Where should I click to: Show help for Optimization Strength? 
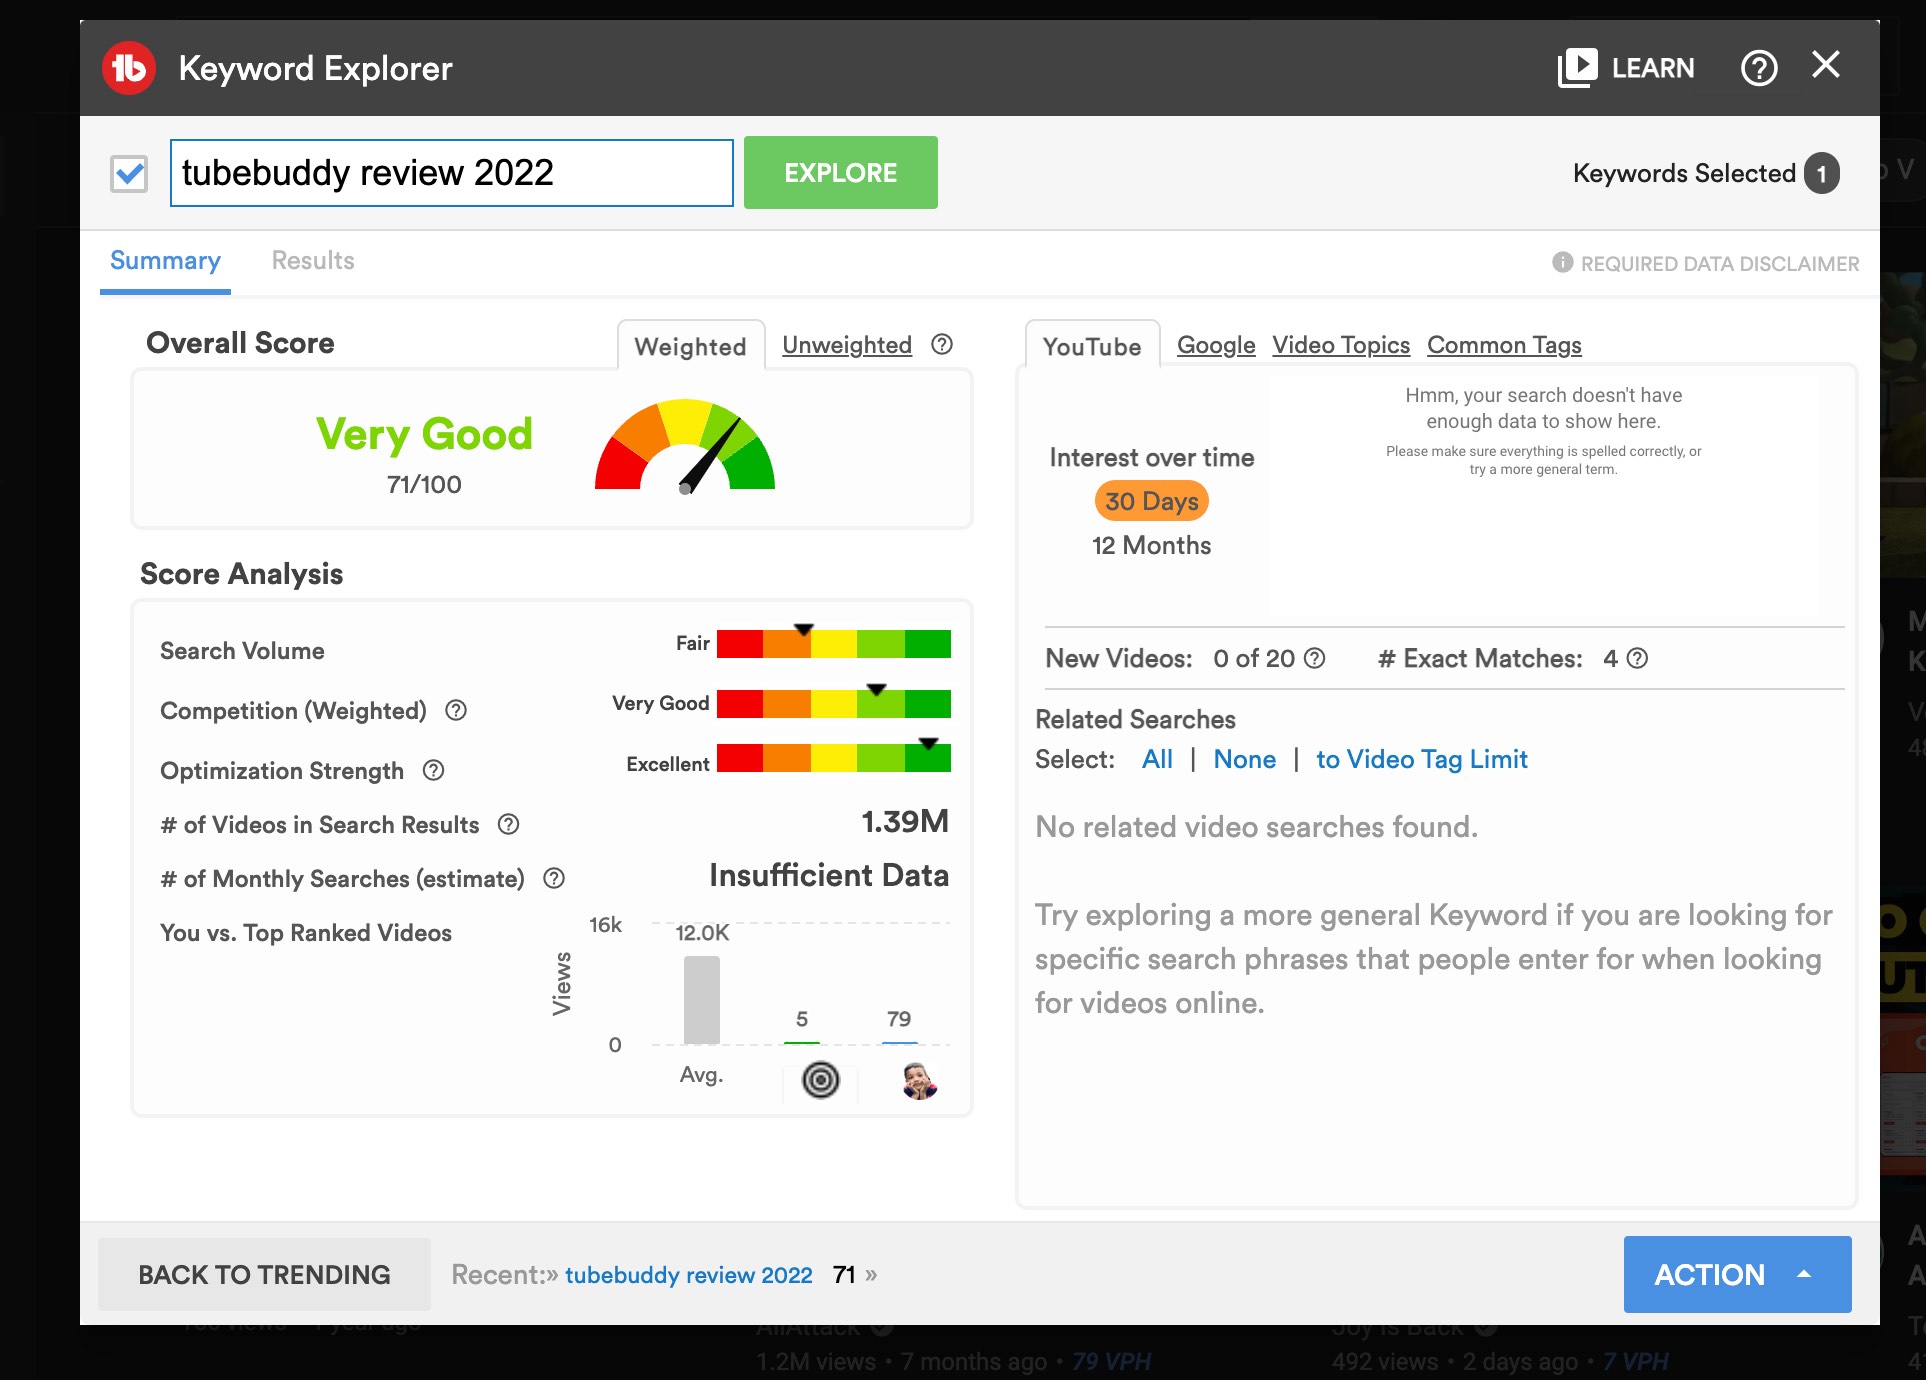pos(433,770)
